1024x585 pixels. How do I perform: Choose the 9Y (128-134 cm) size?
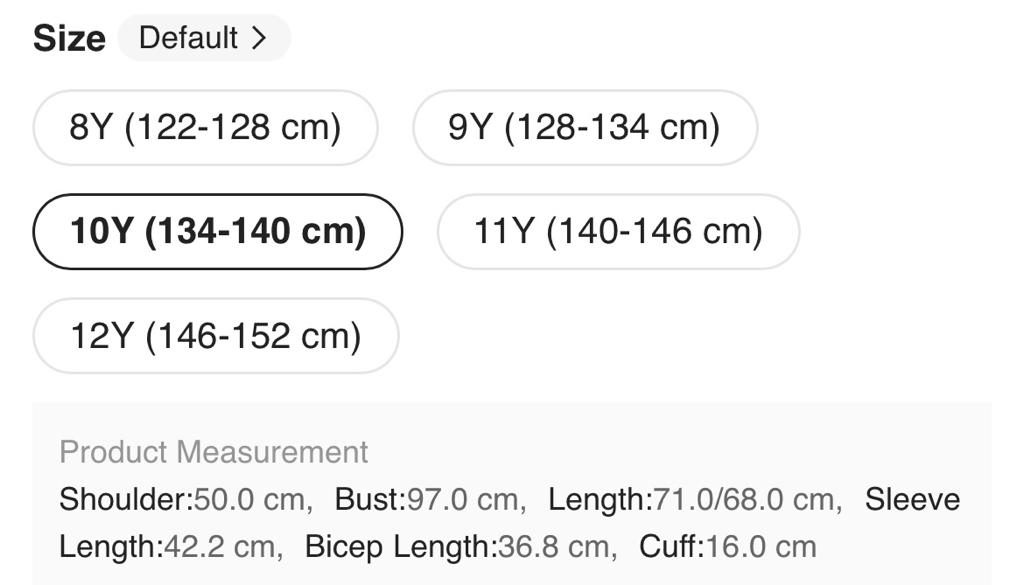(585, 128)
